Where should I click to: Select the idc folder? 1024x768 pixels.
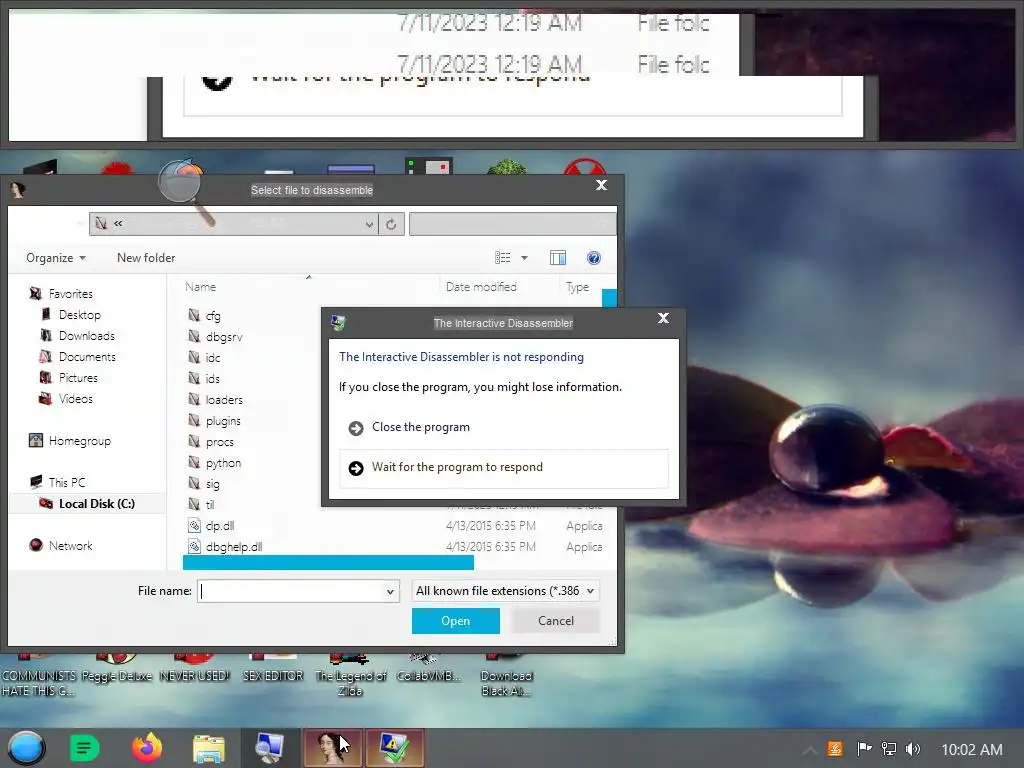click(x=213, y=357)
